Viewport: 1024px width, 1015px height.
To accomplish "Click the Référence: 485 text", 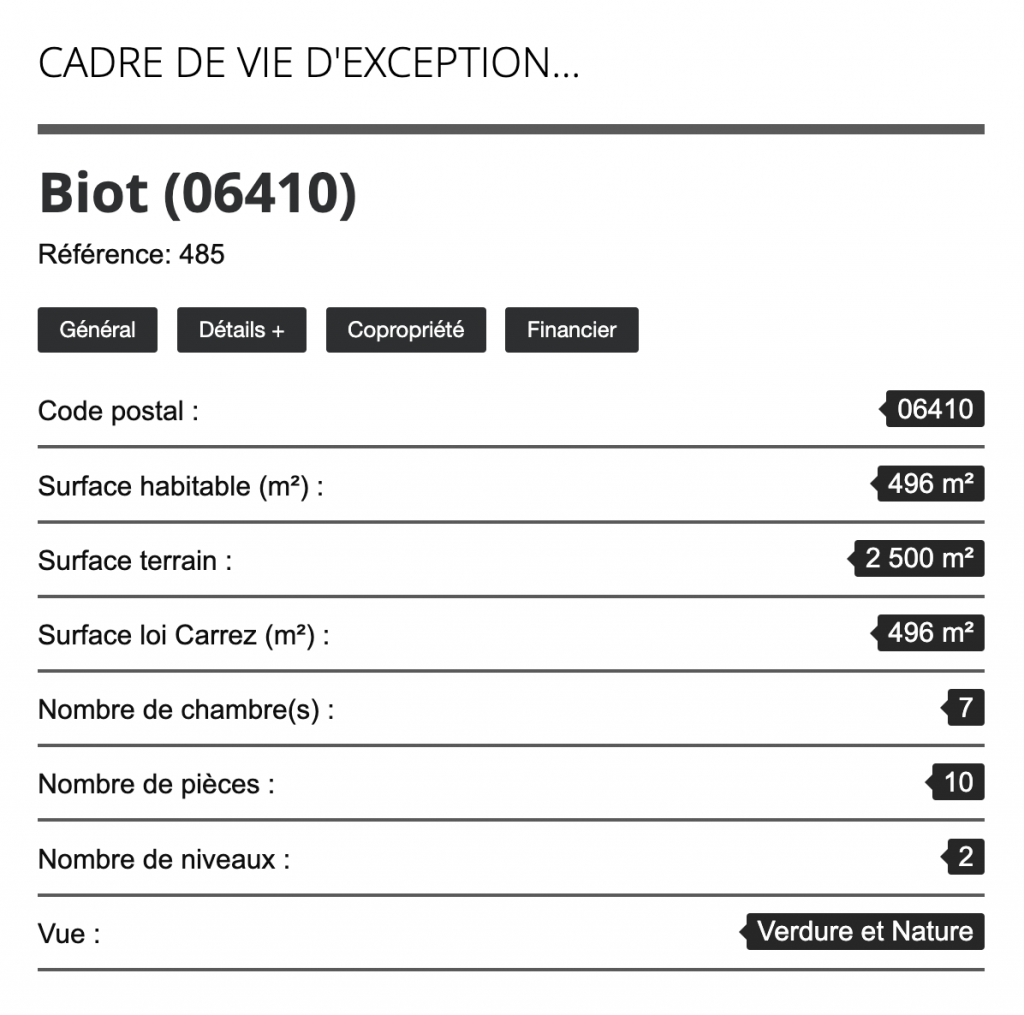I will pos(131,254).
